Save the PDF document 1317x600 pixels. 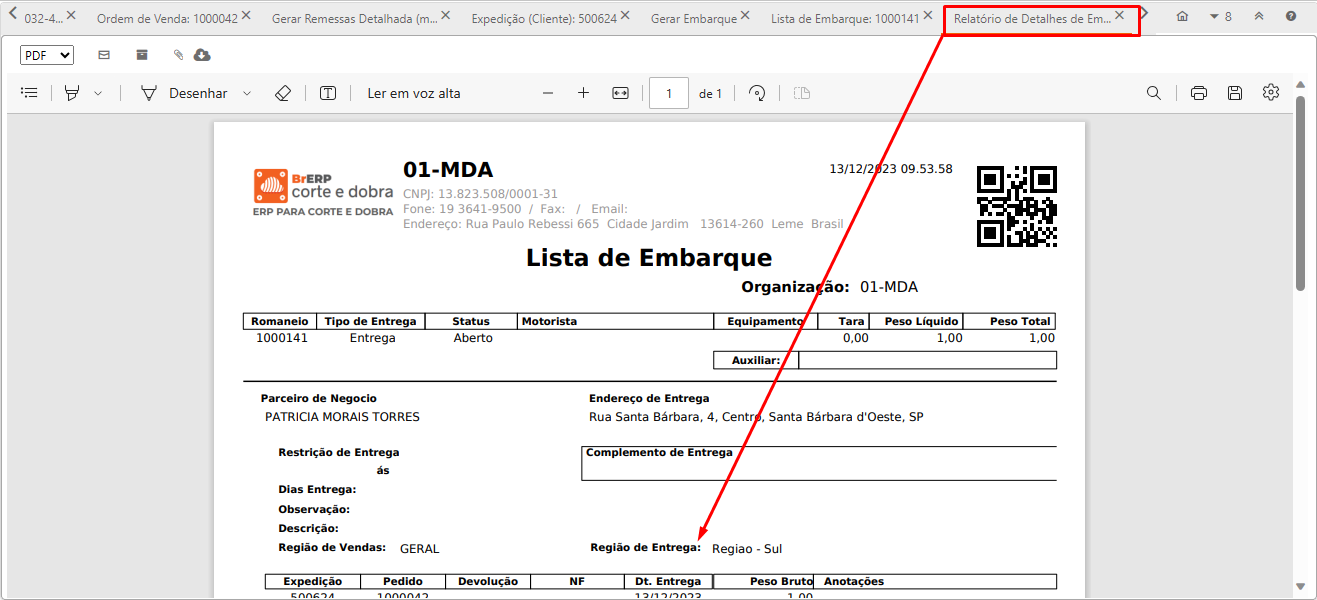coord(1234,92)
